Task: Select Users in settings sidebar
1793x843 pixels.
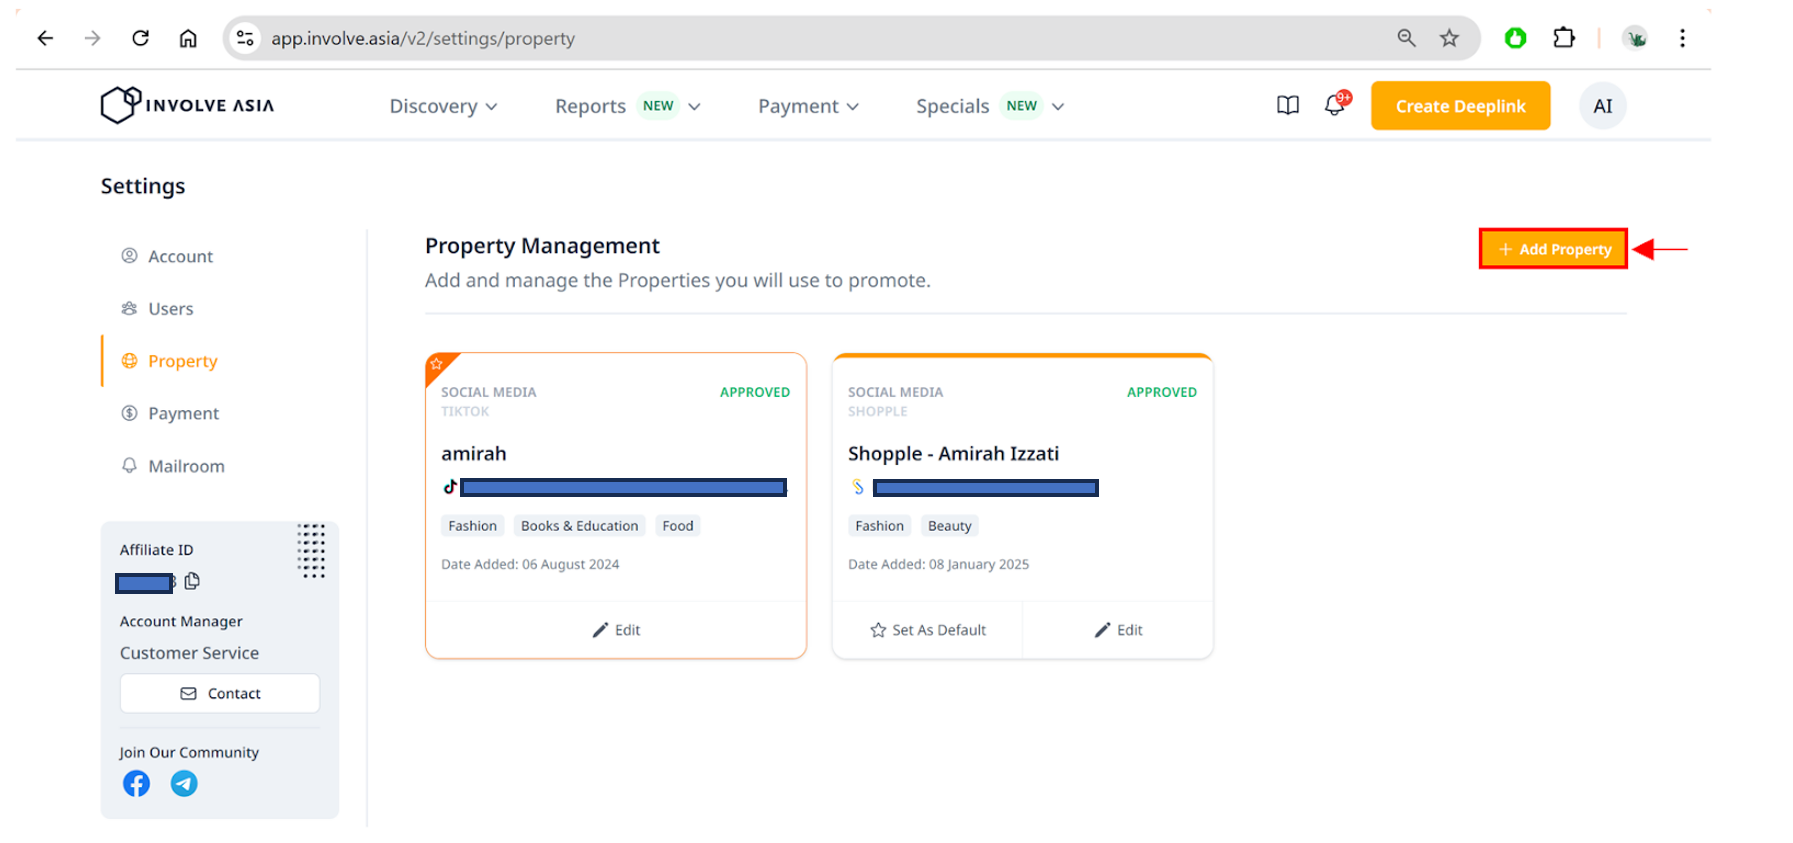Action: (x=170, y=309)
